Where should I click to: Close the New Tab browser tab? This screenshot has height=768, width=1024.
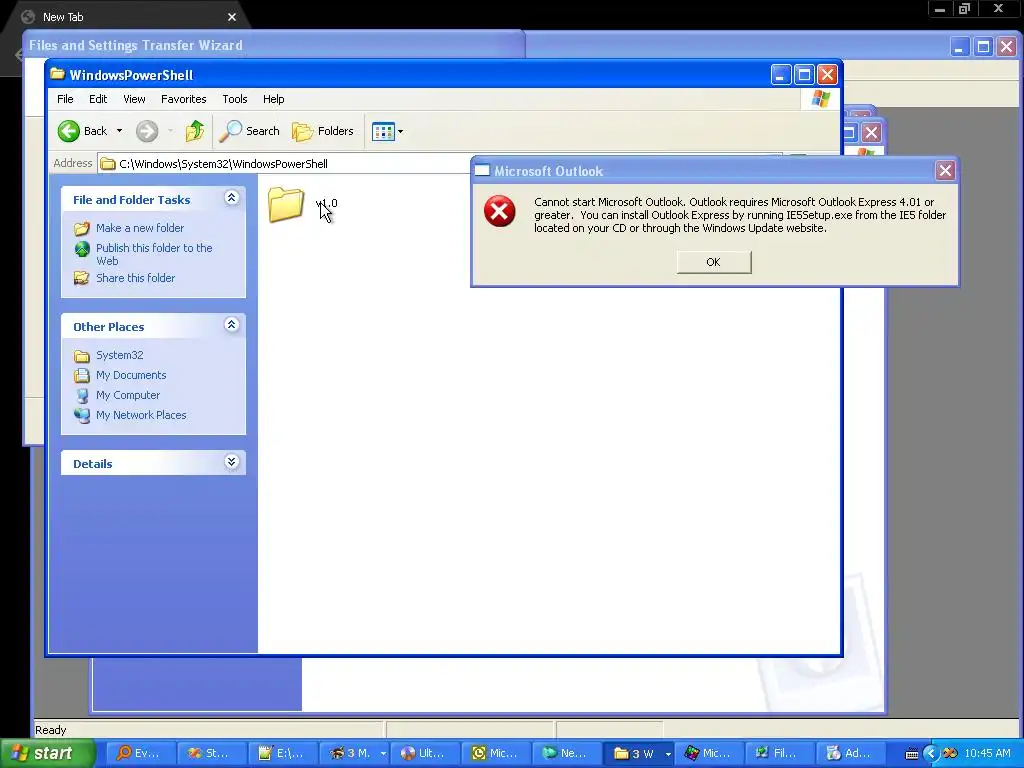click(232, 17)
